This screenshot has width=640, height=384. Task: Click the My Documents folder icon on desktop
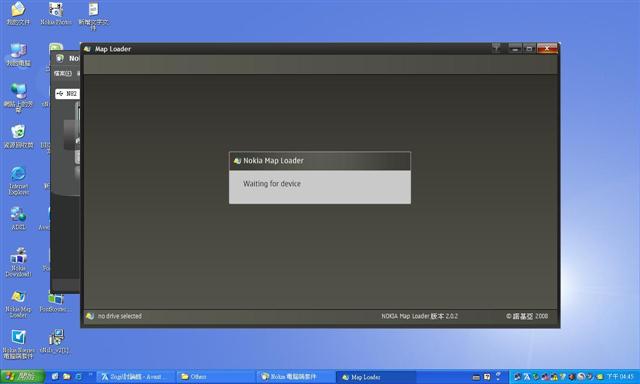[x=18, y=13]
